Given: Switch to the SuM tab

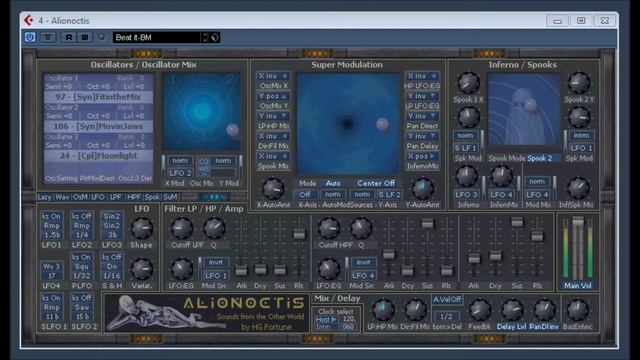Looking at the screenshot, I should [x=170, y=197].
